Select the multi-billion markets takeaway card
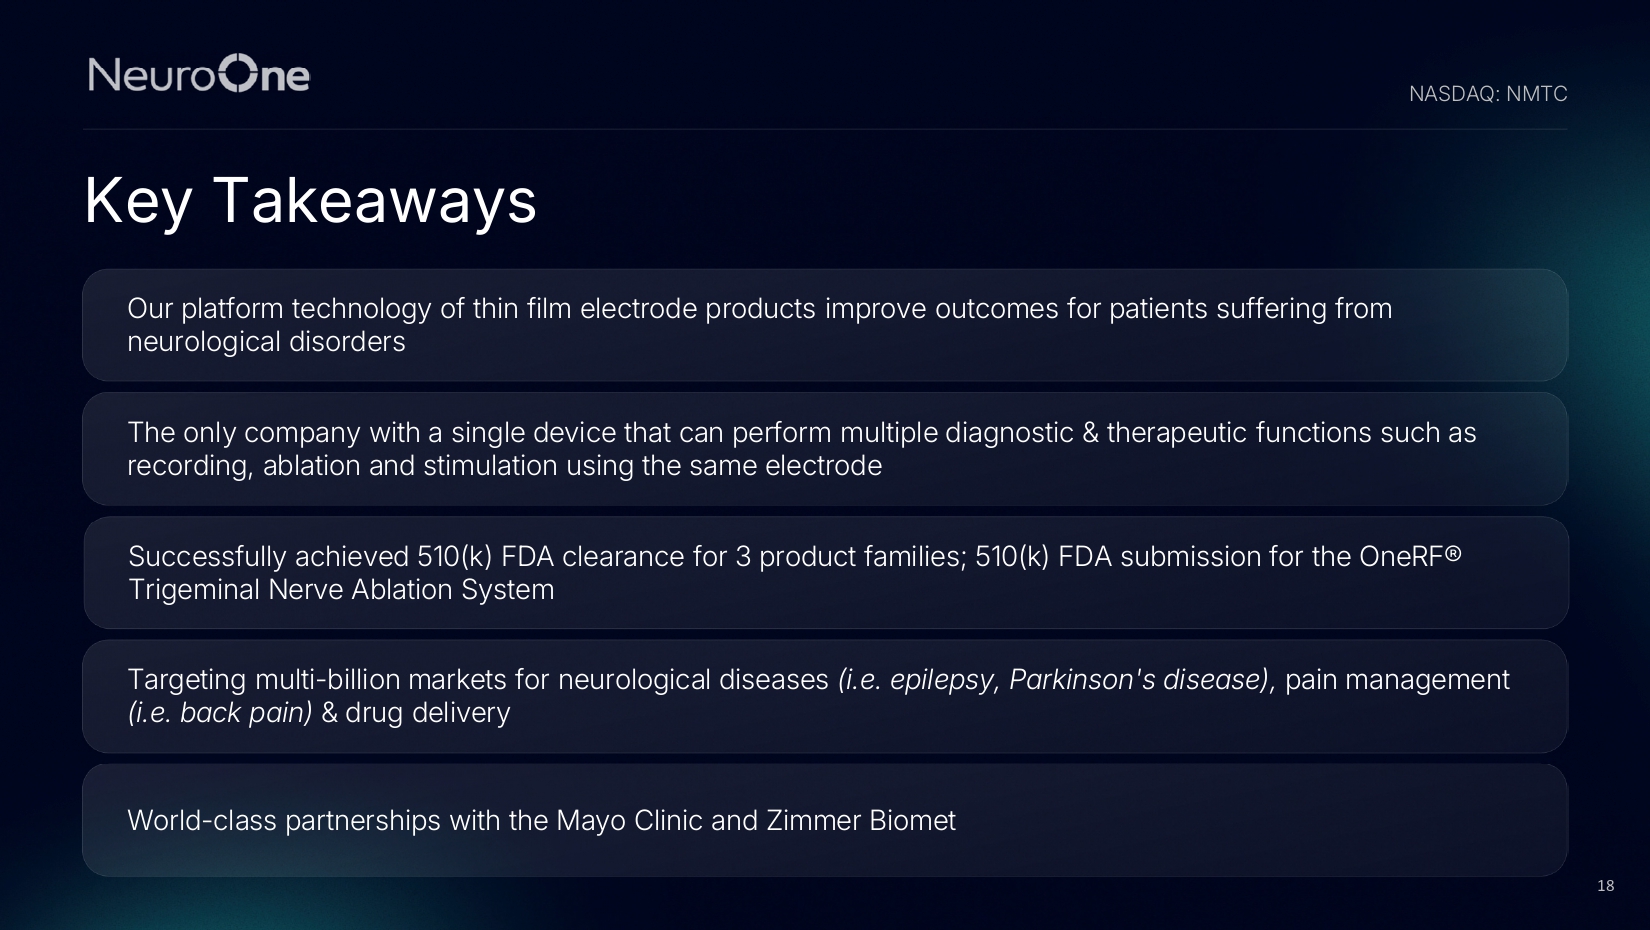 [x=824, y=696]
